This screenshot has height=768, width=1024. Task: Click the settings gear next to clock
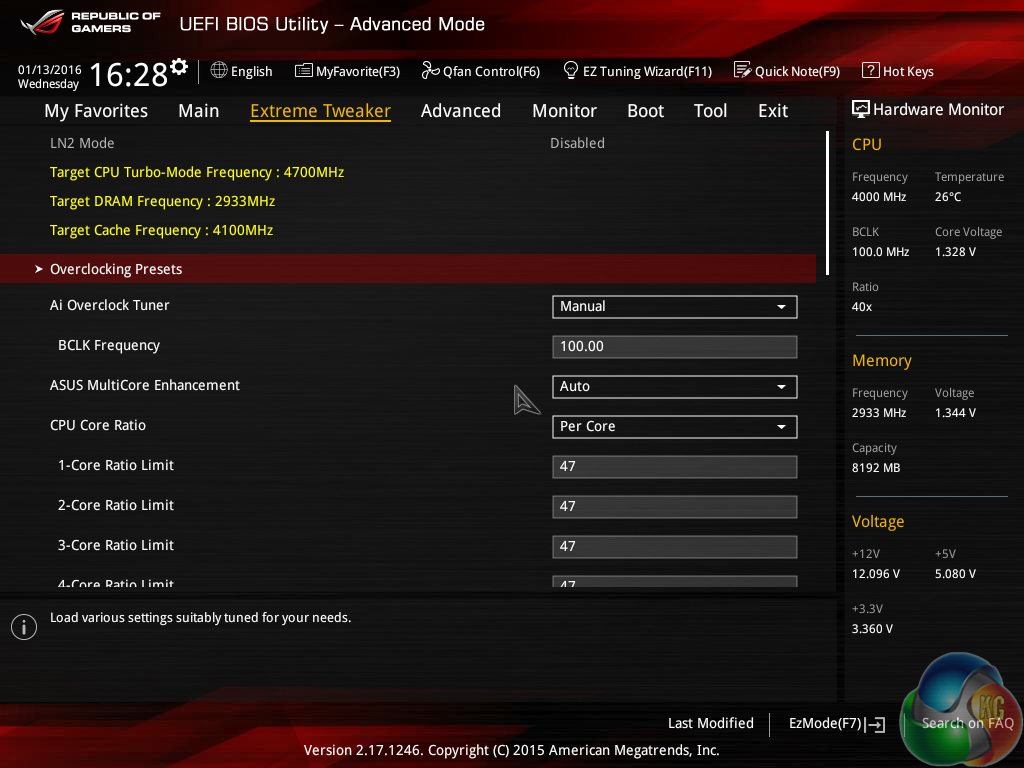point(179,67)
